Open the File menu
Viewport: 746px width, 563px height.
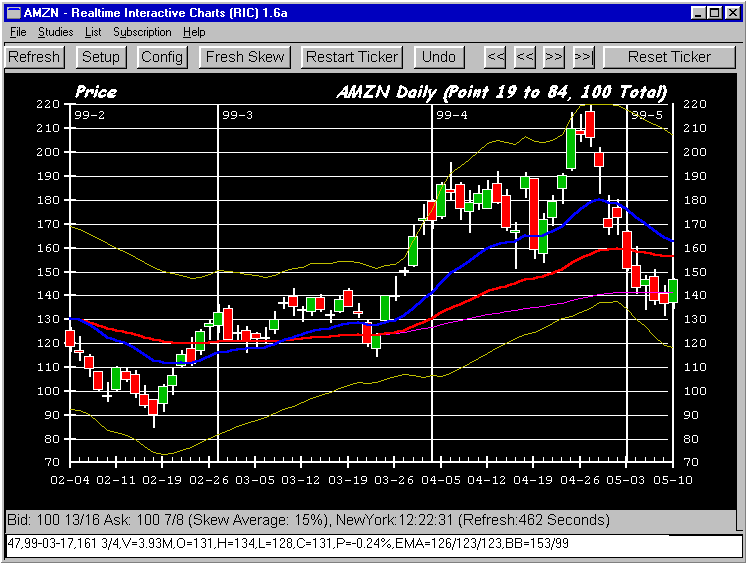[x=18, y=32]
